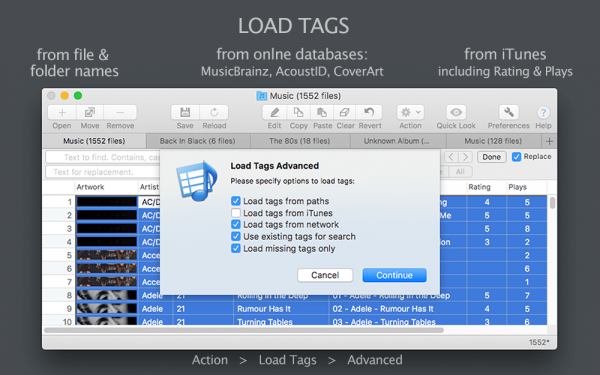This screenshot has height=375, width=600.
Task: Open Preferences wrench icon
Action: tap(509, 112)
